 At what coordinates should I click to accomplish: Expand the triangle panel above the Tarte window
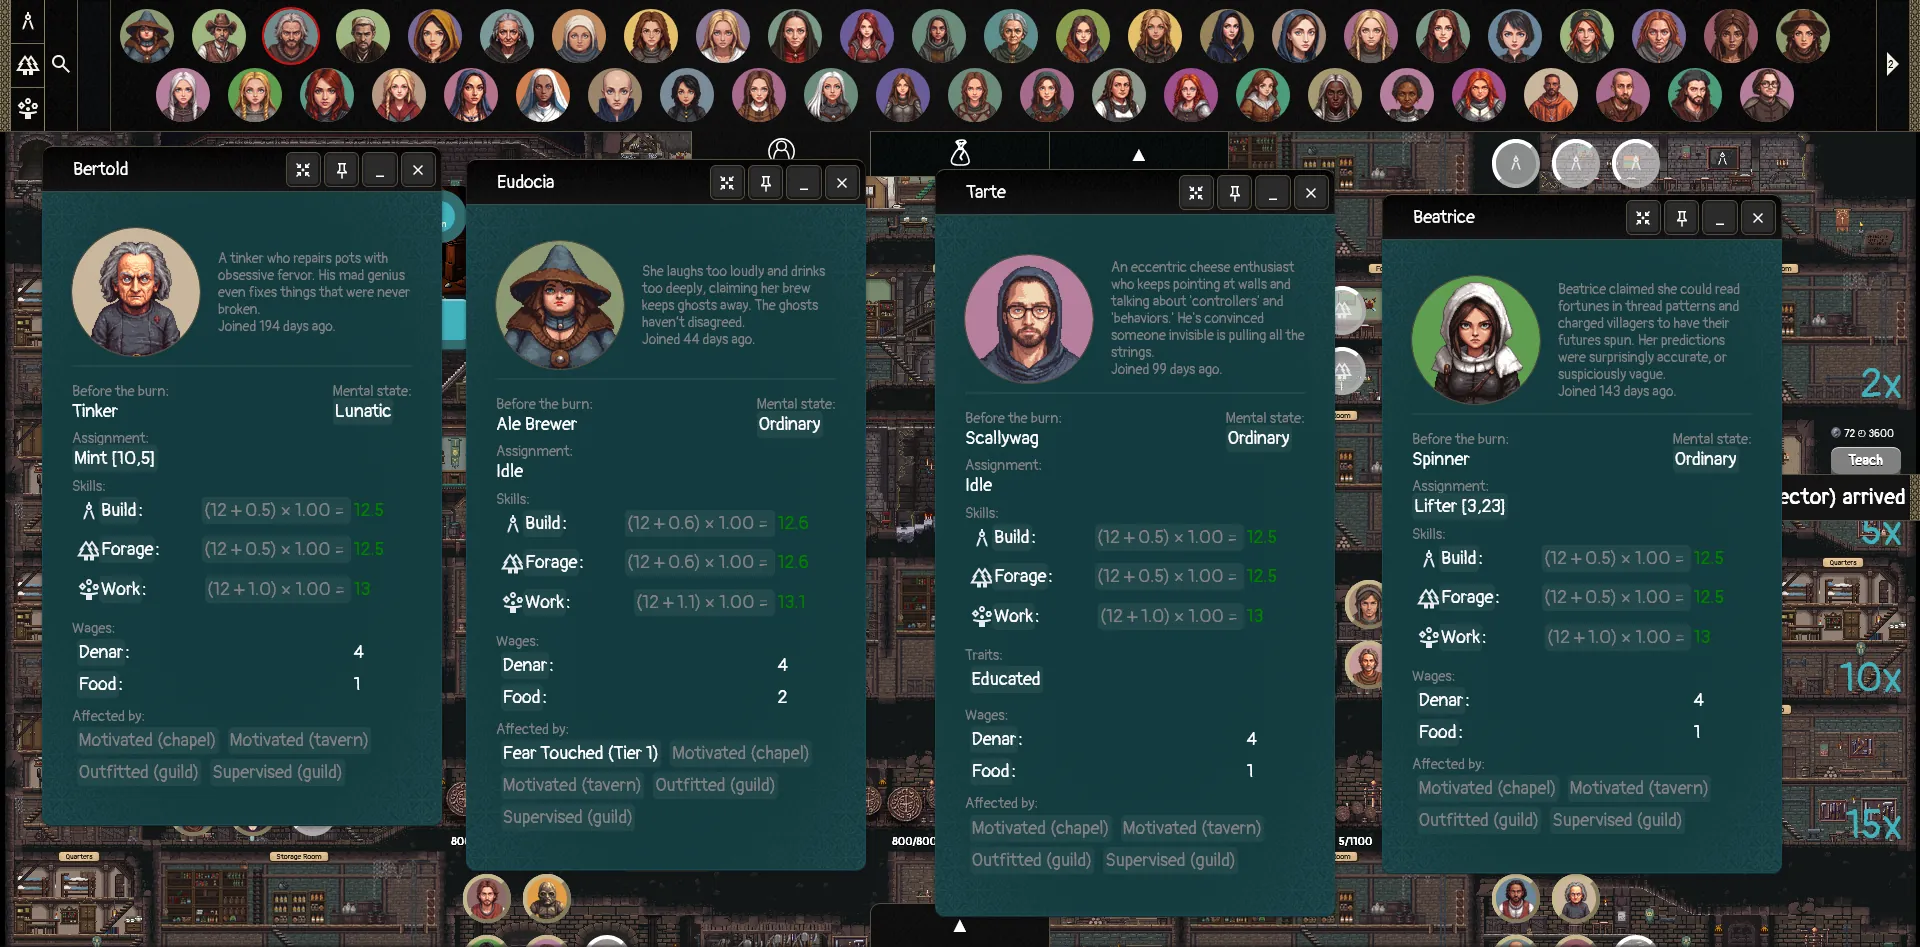coord(1139,155)
